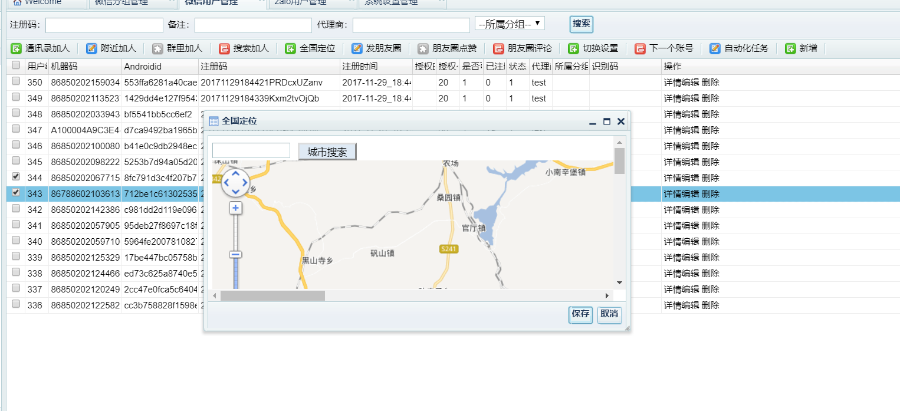Click the 城市搜索 button in the dialog
This screenshot has height=411, width=900.
coord(327,152)
